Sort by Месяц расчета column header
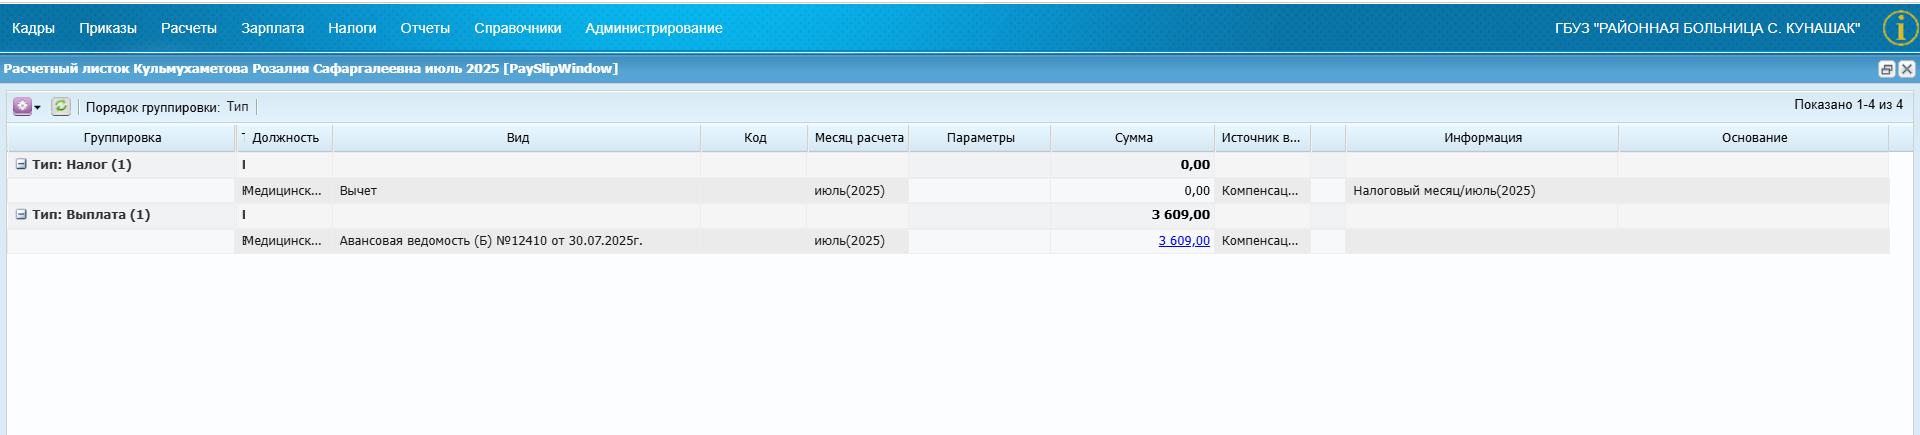The height and width of the screenshot is (435, 1920). (x=858, y=138)
